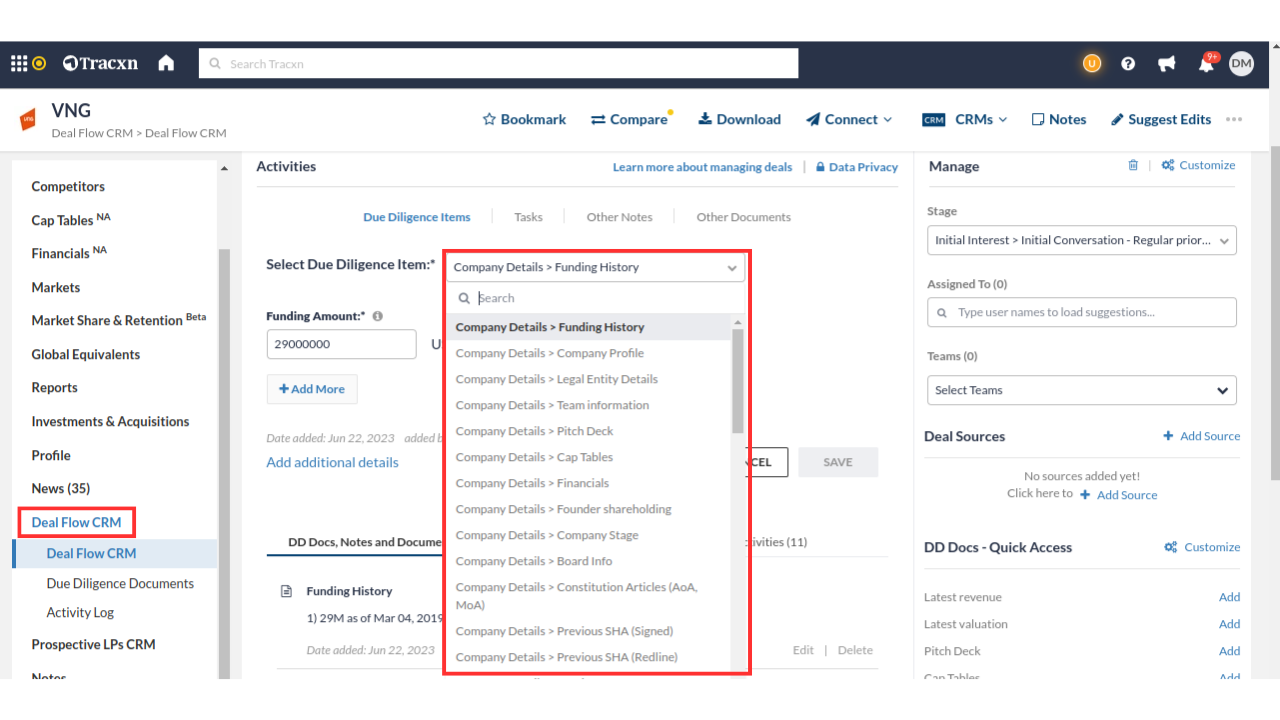Open the DM user profile avatar

click(1241, 63)
